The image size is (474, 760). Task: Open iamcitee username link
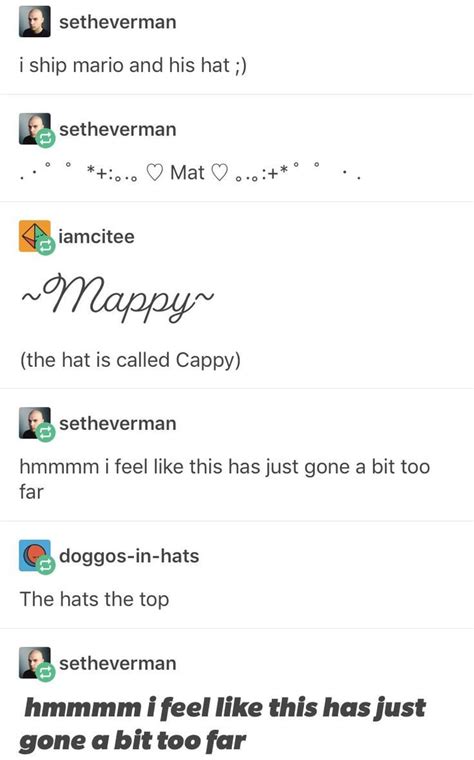tap(96, 237)
